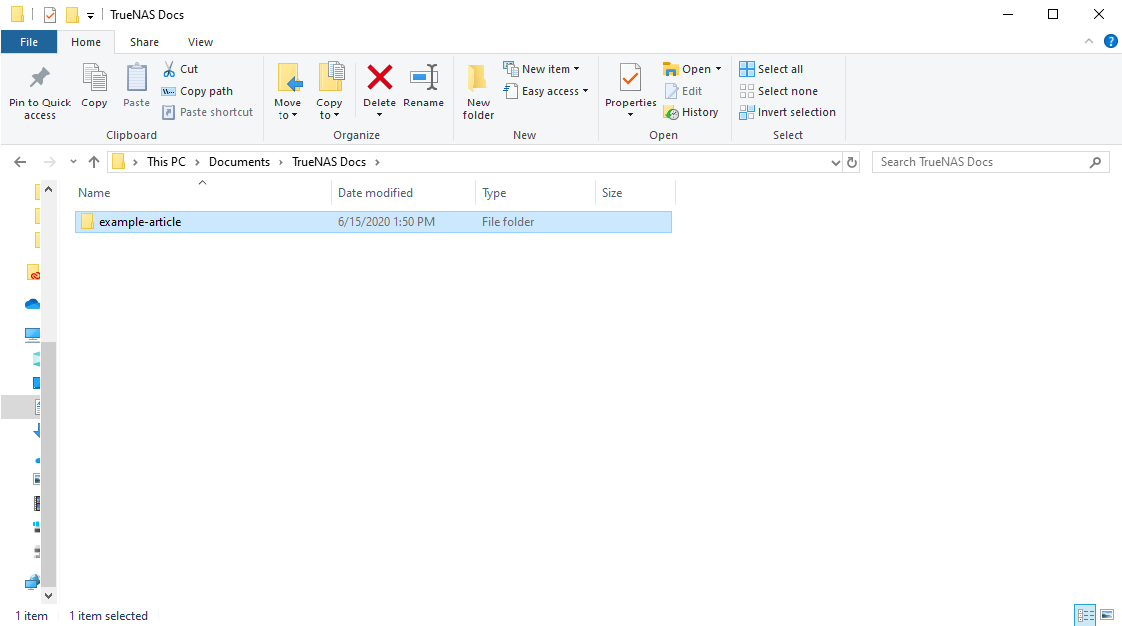Open the Easy access dropdown
1122x626 pixels.
546,91
